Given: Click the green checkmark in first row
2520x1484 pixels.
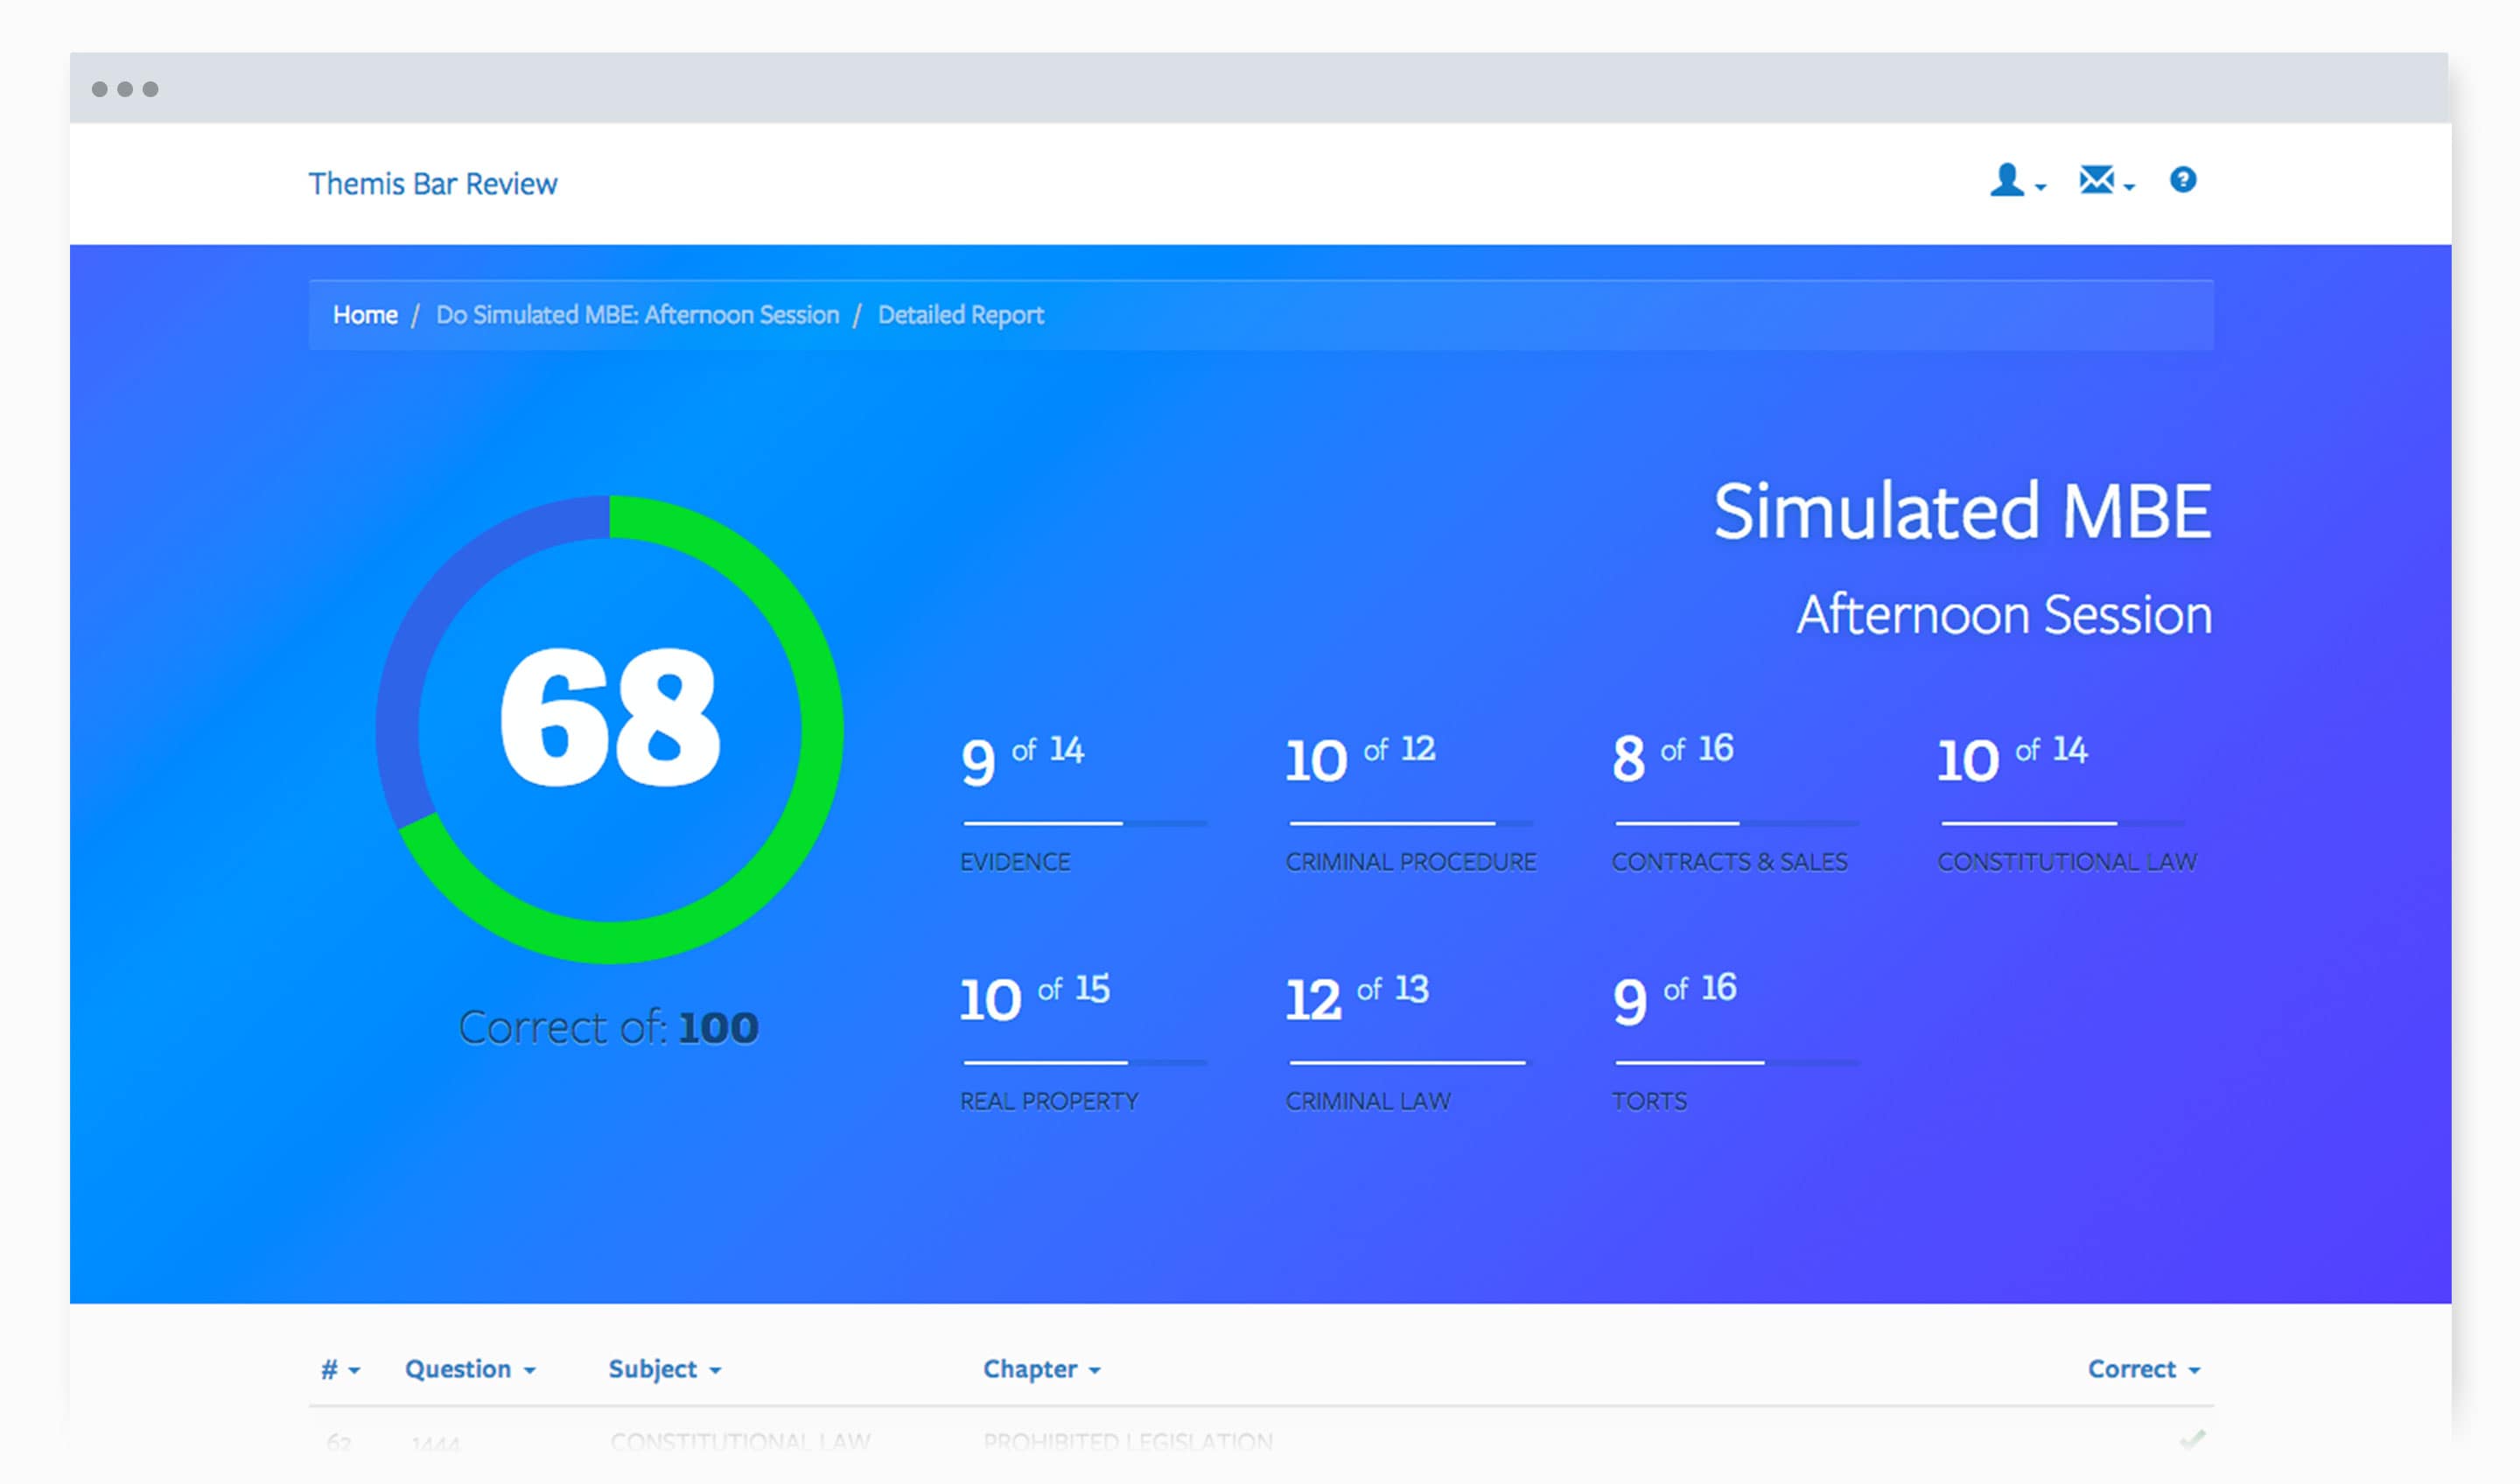Looking at the screenshot, I should tap(2192, 1440).
